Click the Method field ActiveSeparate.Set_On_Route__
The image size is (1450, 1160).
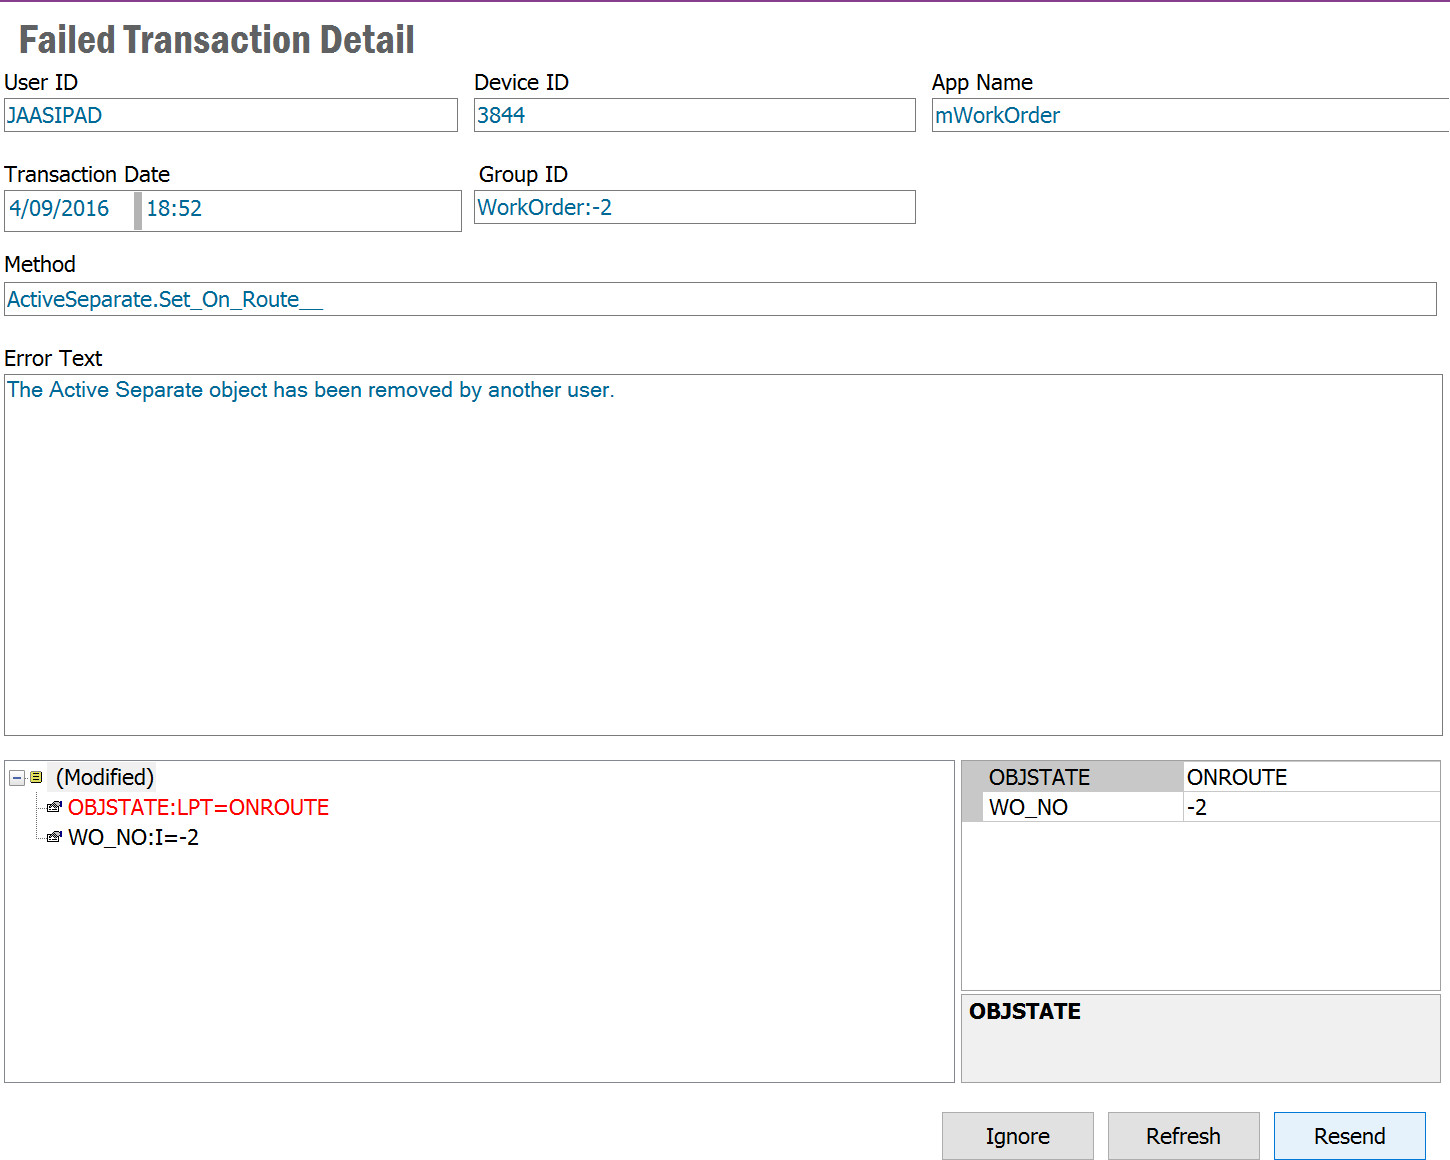720,300
